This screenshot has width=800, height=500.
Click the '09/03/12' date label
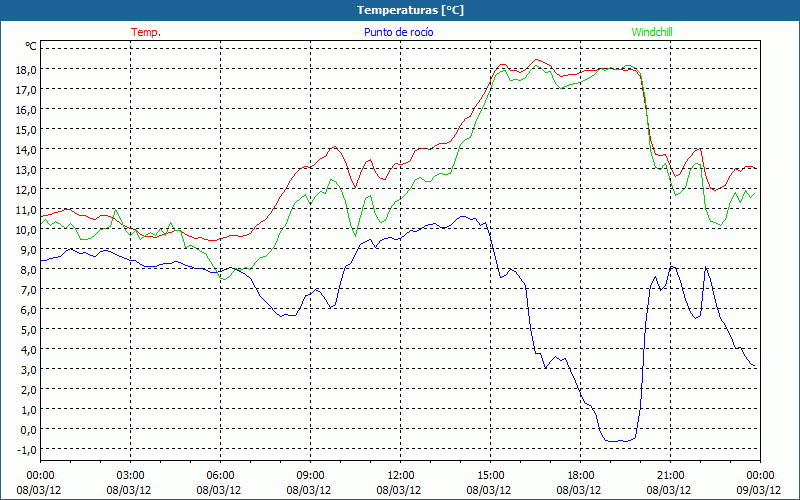(760, 490)
